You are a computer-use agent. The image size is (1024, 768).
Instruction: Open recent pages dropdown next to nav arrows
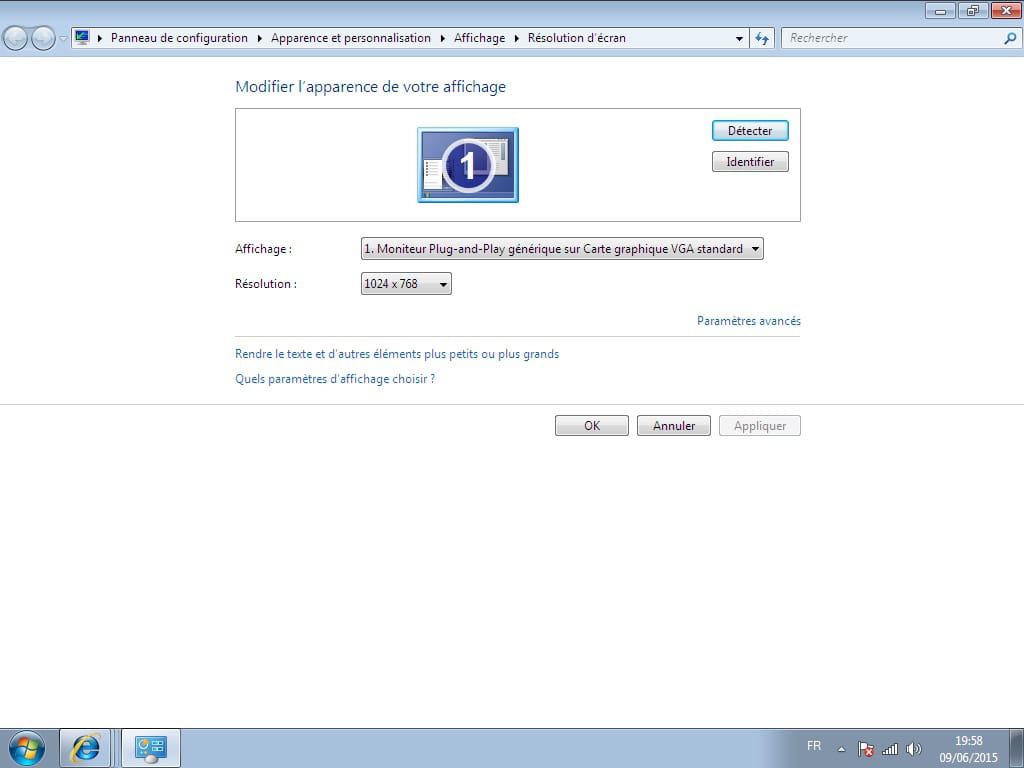pos(63,39)
